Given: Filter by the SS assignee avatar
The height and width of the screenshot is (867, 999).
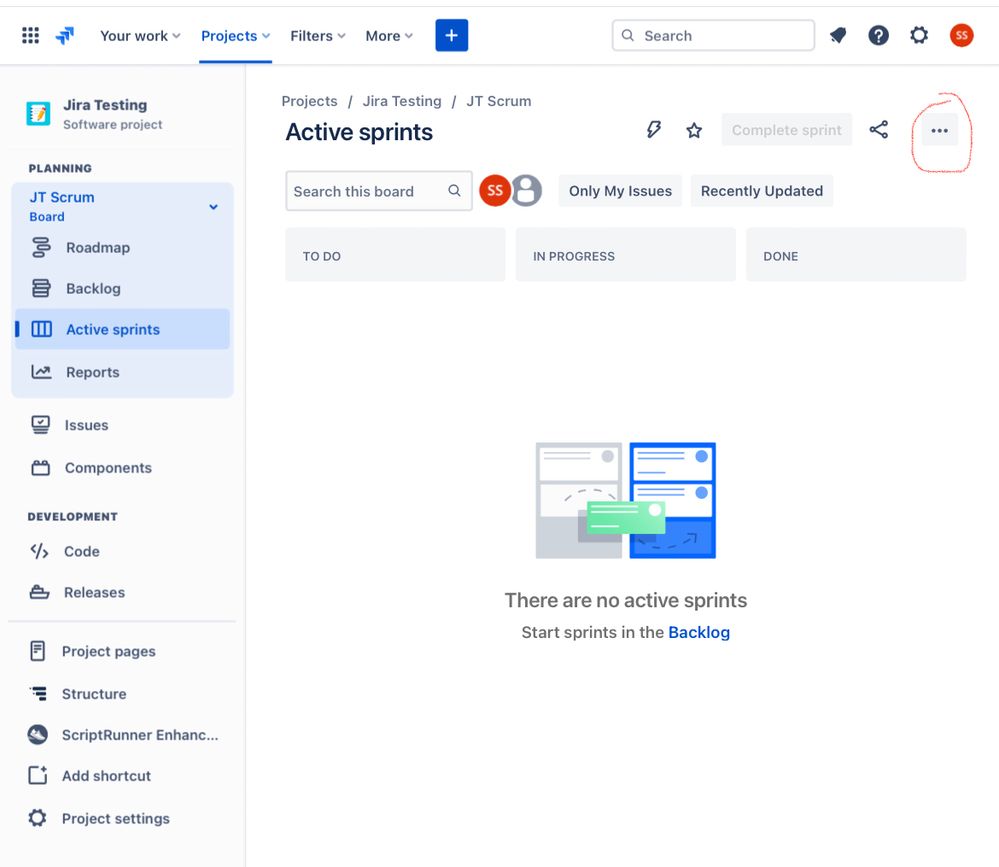Looking at the screenshot, I should (495, 190).
